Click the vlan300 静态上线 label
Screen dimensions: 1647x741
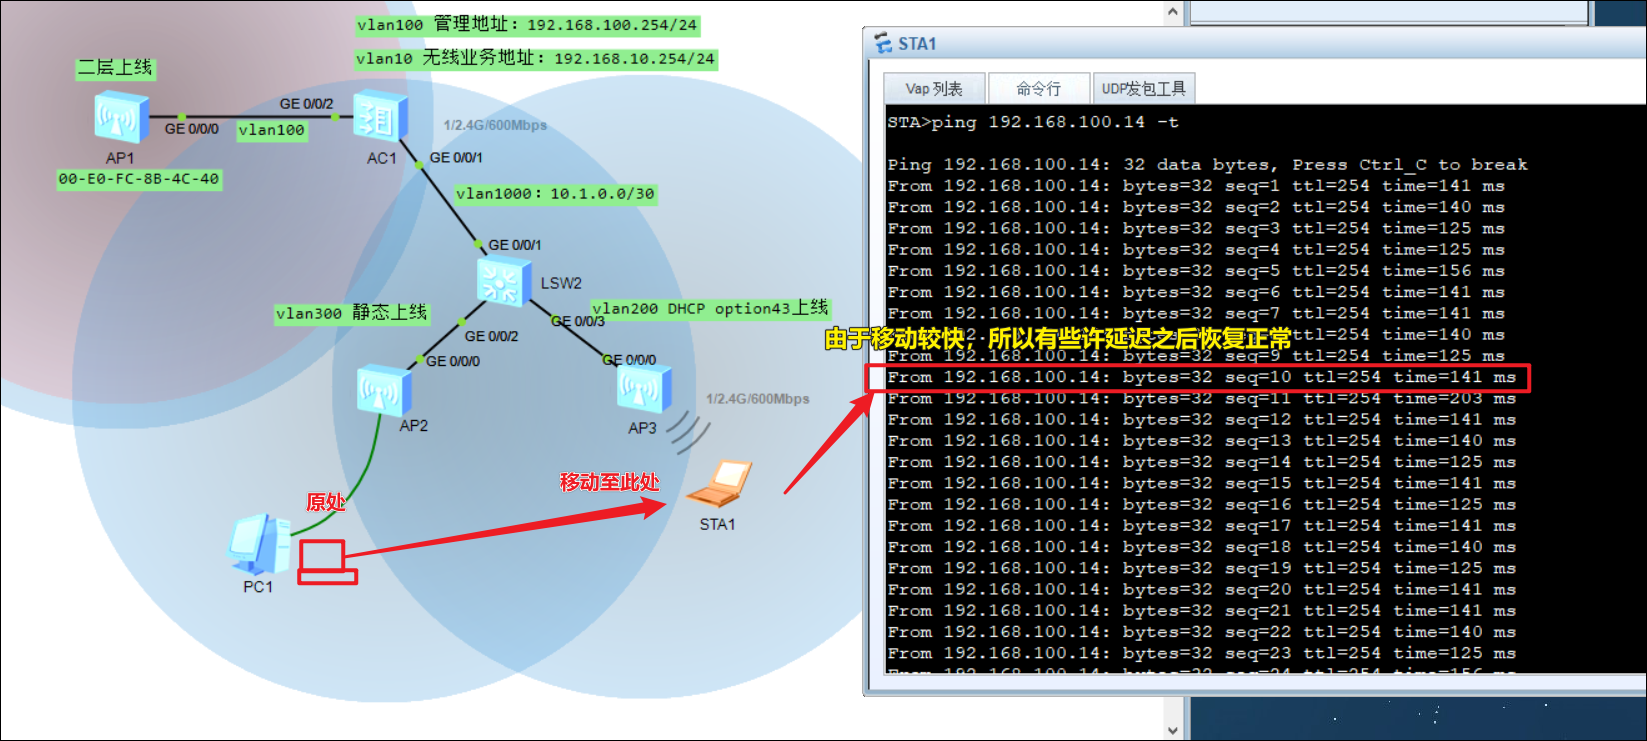pos(352,313)
